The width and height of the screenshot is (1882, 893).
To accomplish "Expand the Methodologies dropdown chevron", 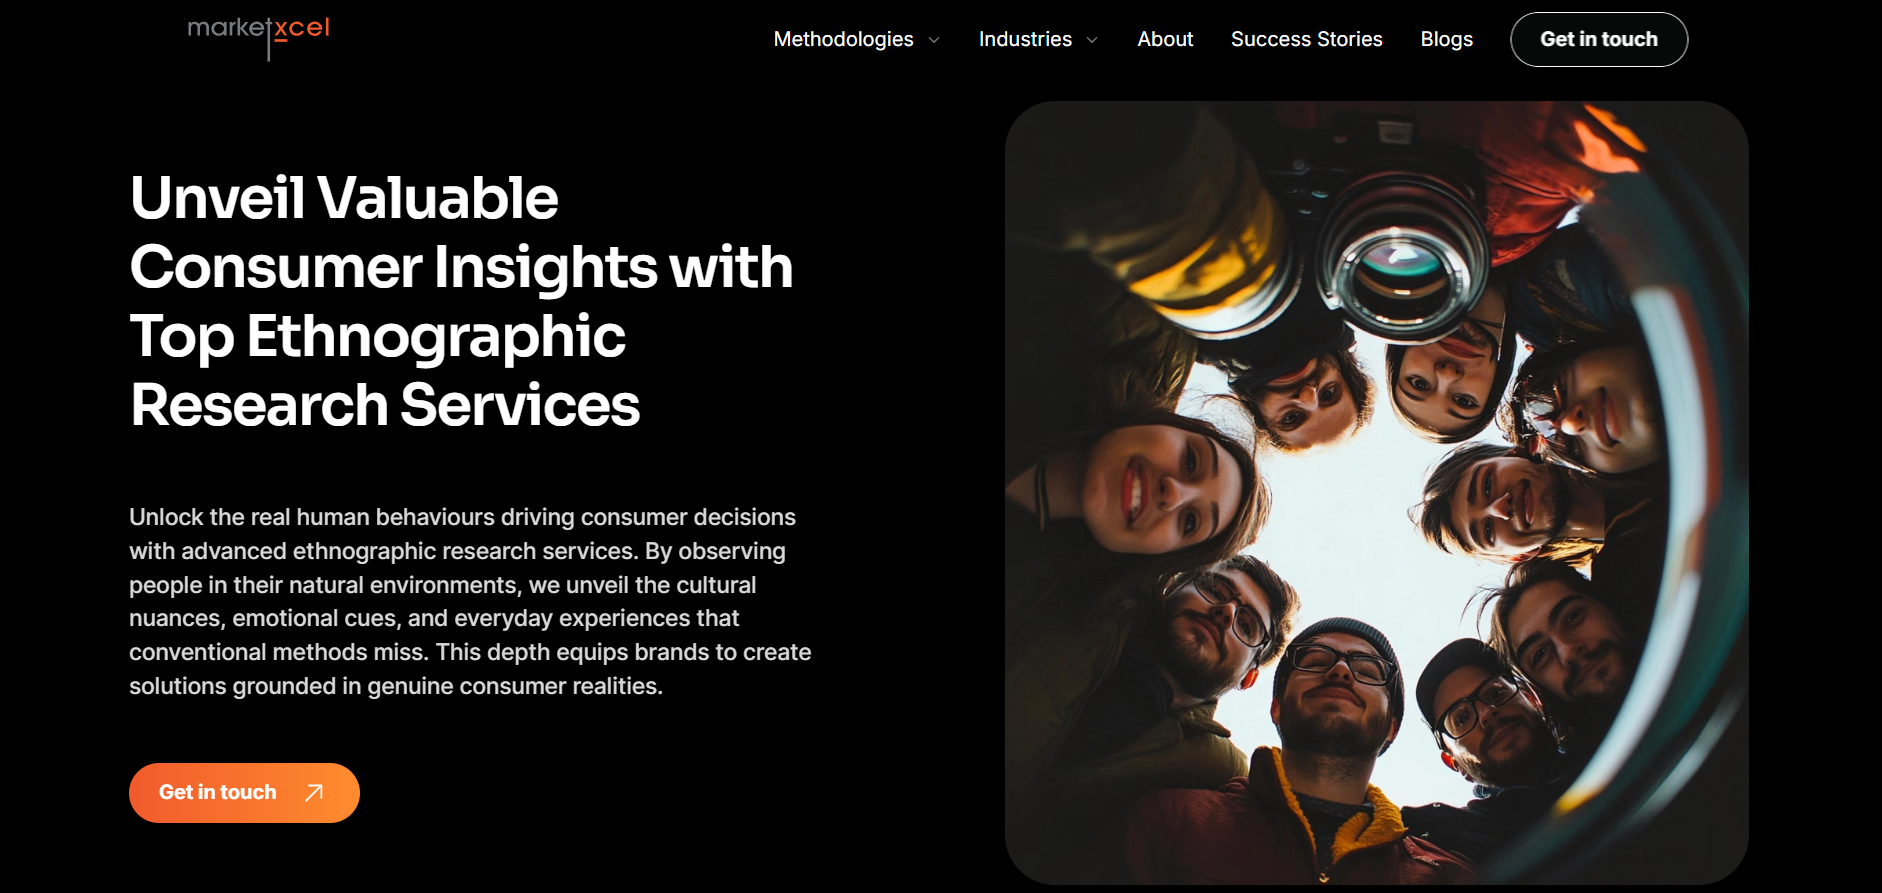I will coord(934,40).
